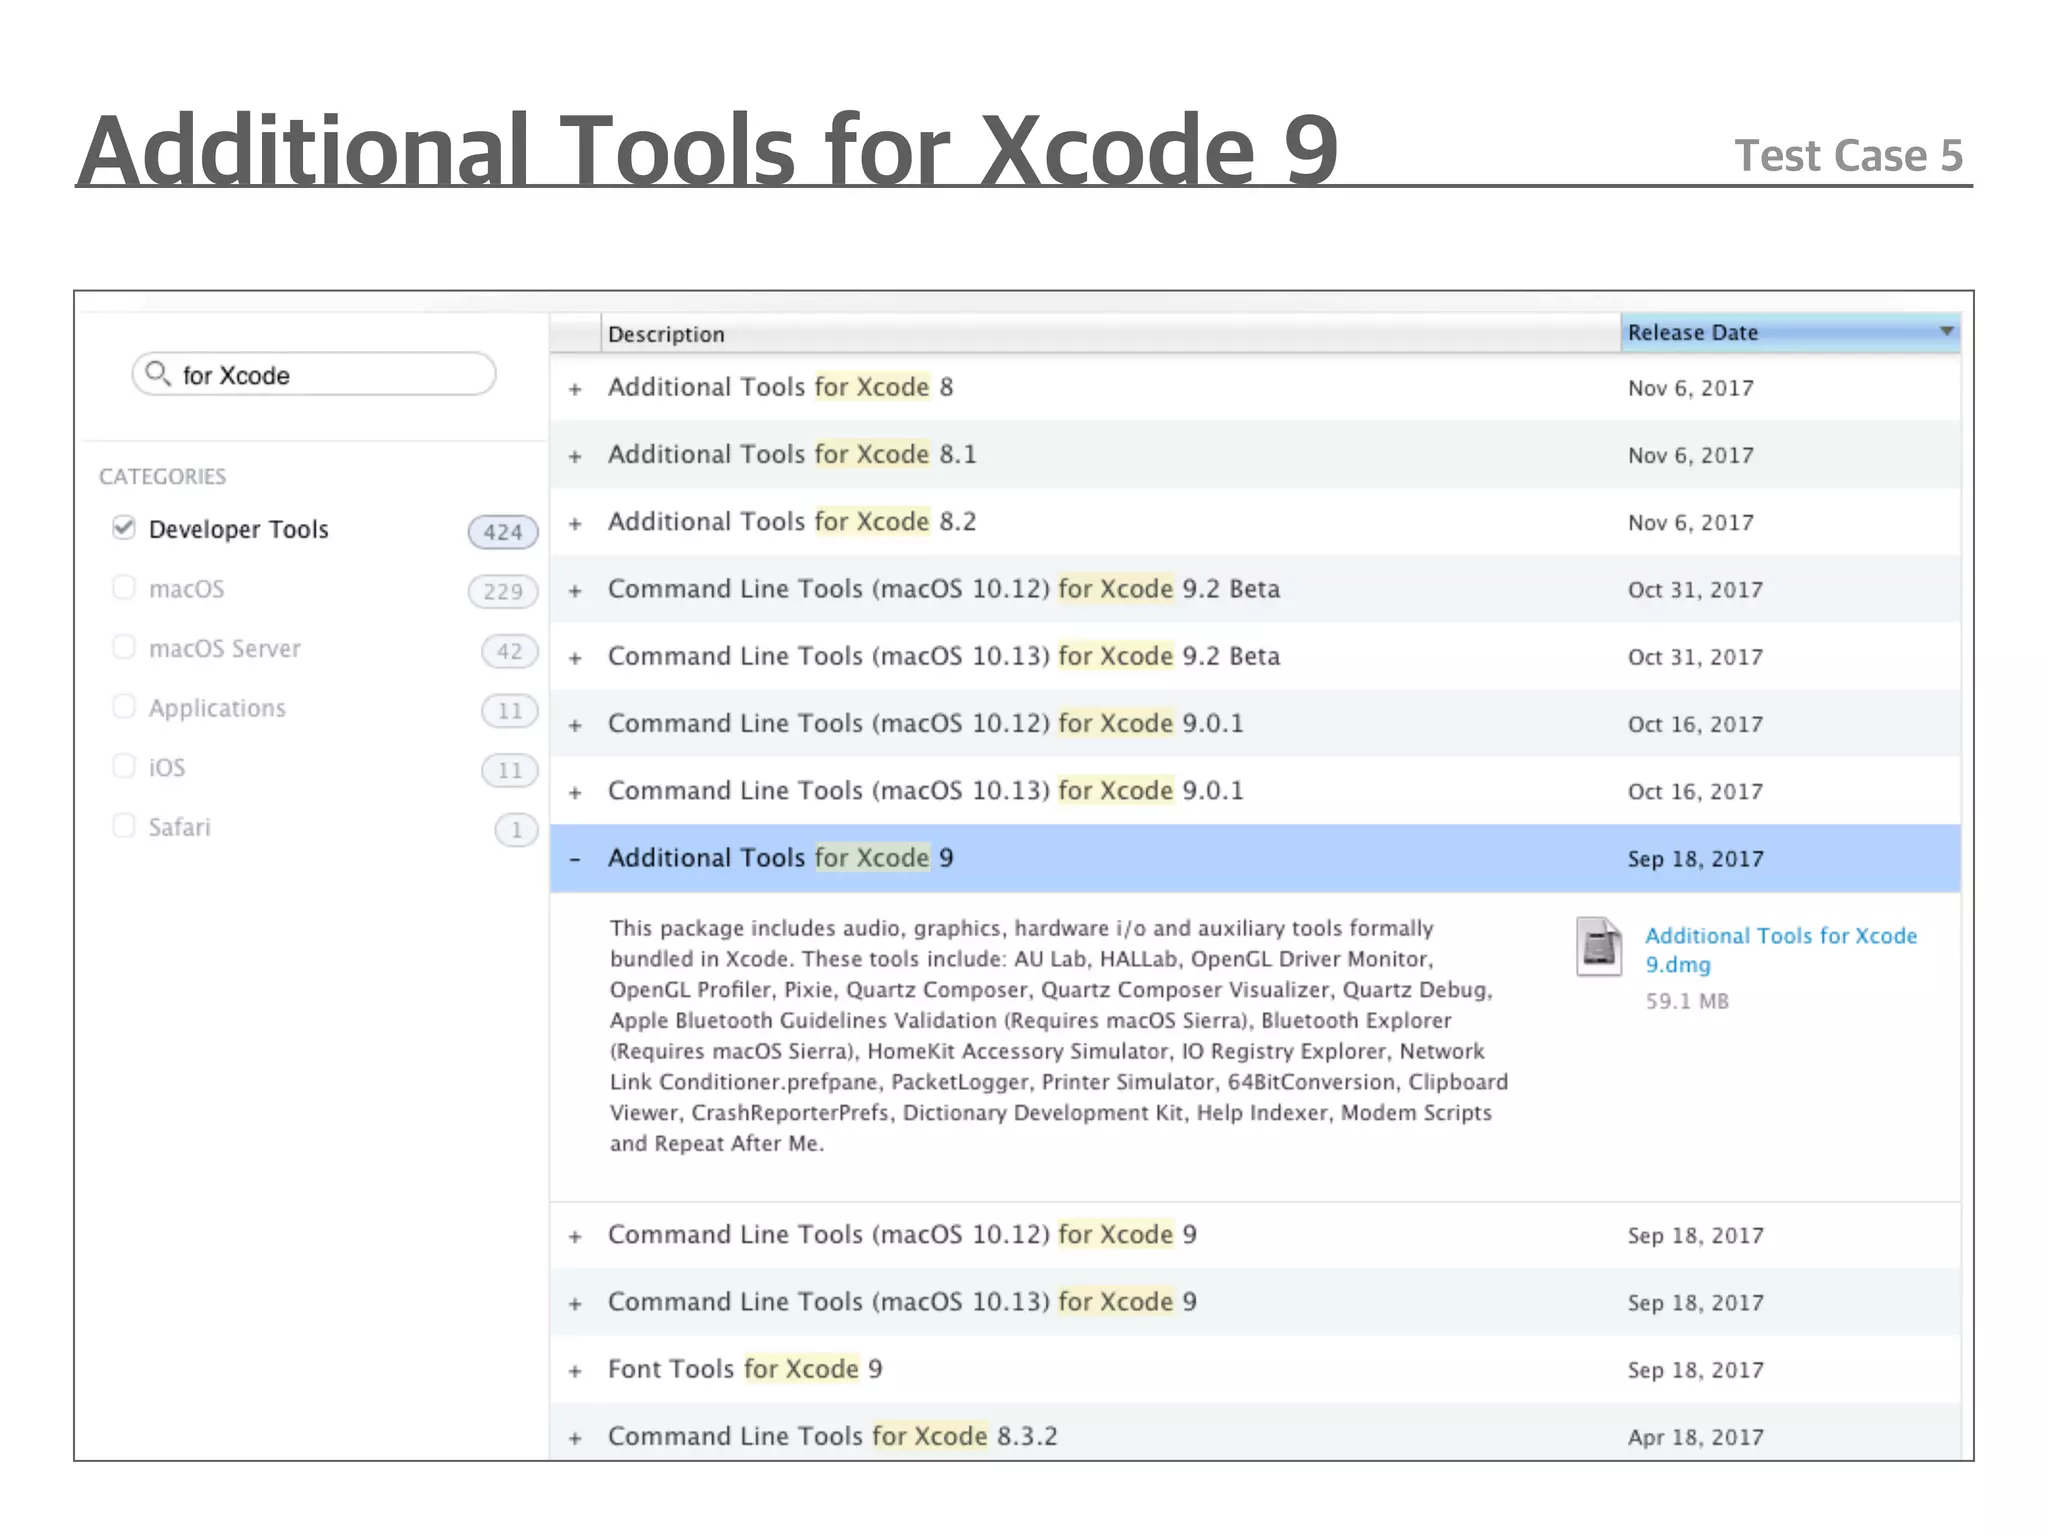Expand Additional Tools for Xcode 8.2 row
2048x1536 pixels.
575,523
